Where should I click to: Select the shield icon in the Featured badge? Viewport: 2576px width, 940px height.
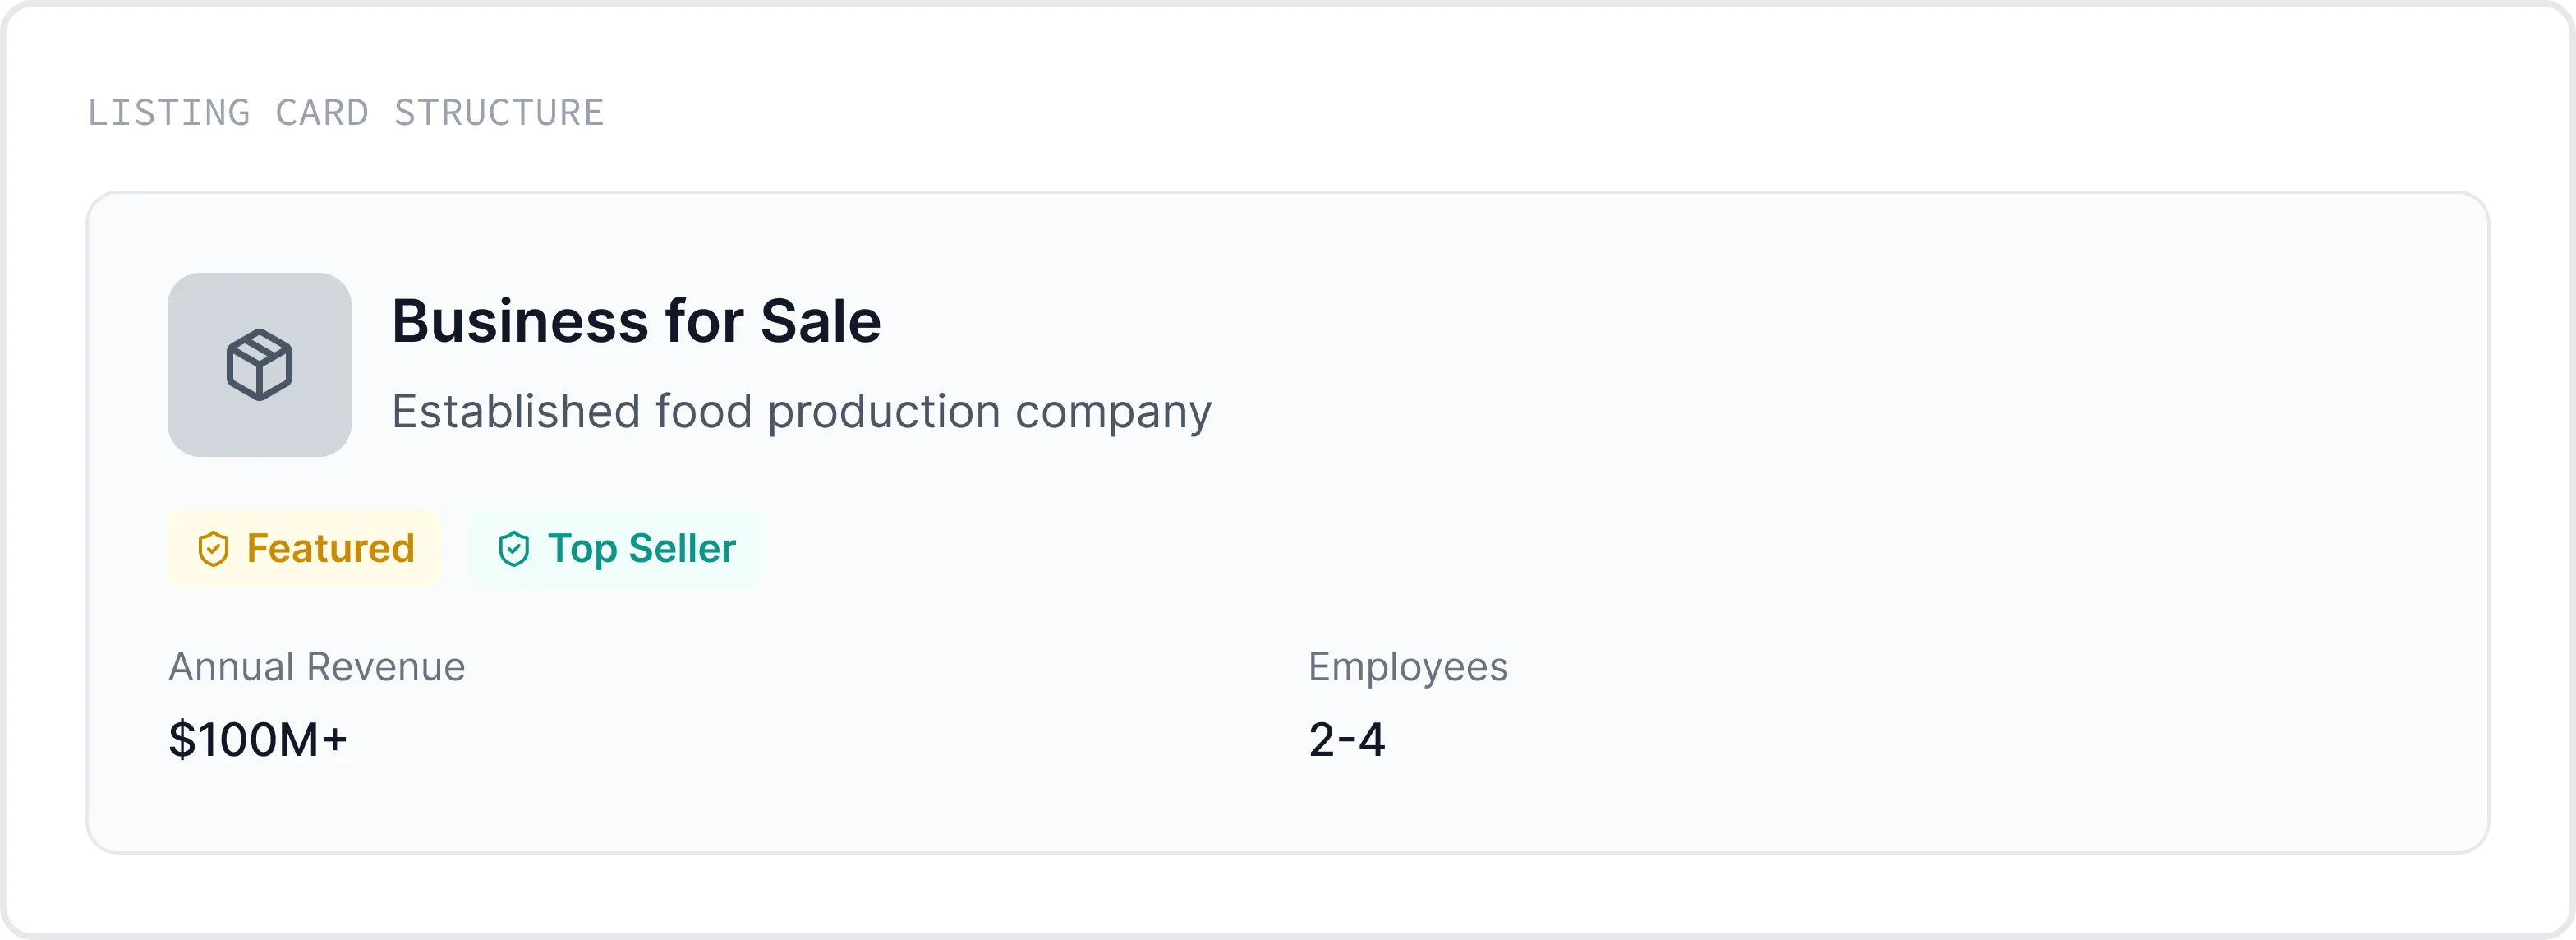(214, 547)
